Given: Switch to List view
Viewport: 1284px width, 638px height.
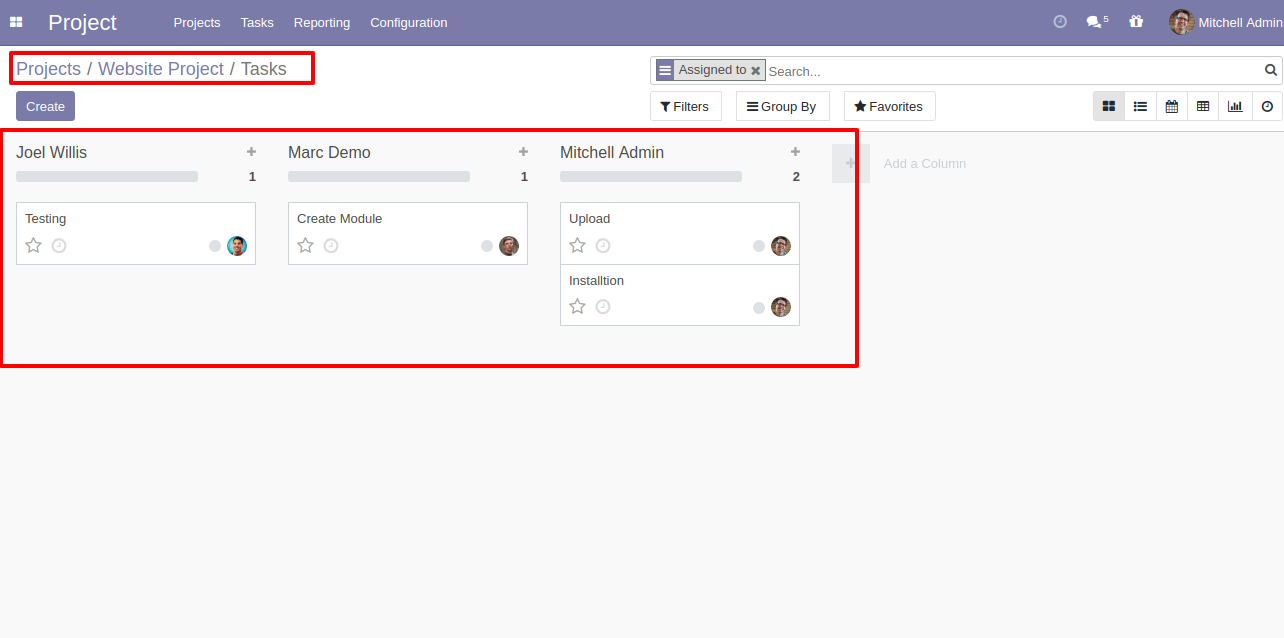Looking at the screenshot, I should (1140, 106).
